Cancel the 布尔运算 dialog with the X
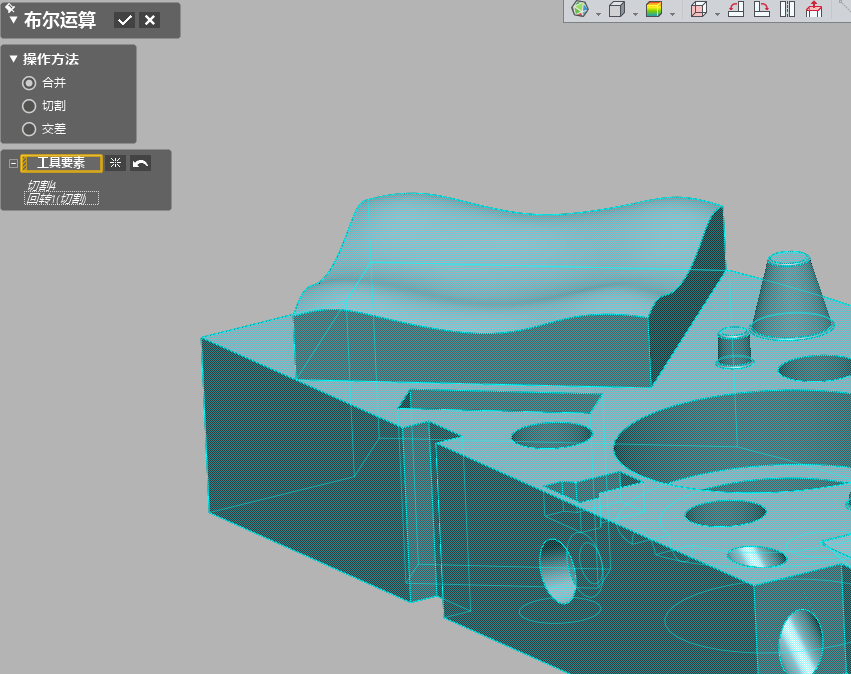The width and height of the screenshot is (851, 674). pos(150,20)
